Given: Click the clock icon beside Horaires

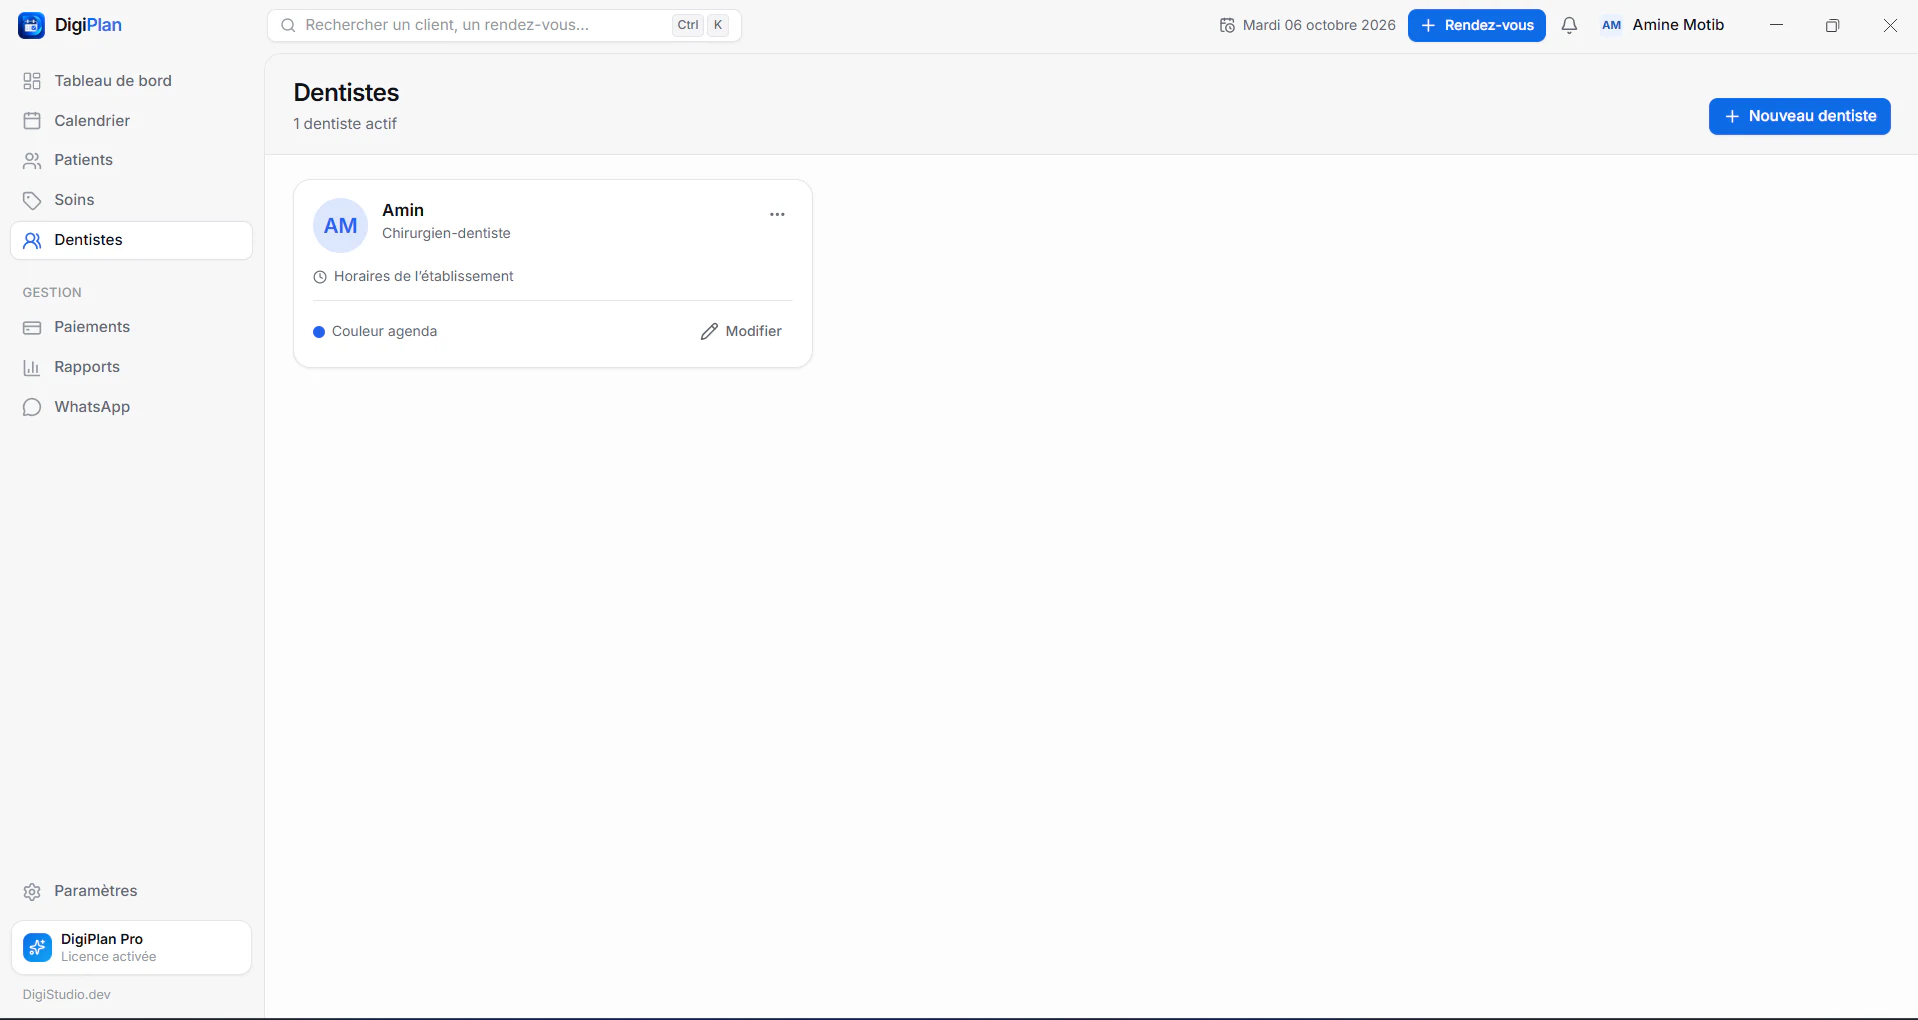Looking at the screenshot, I should coord(320,277).
